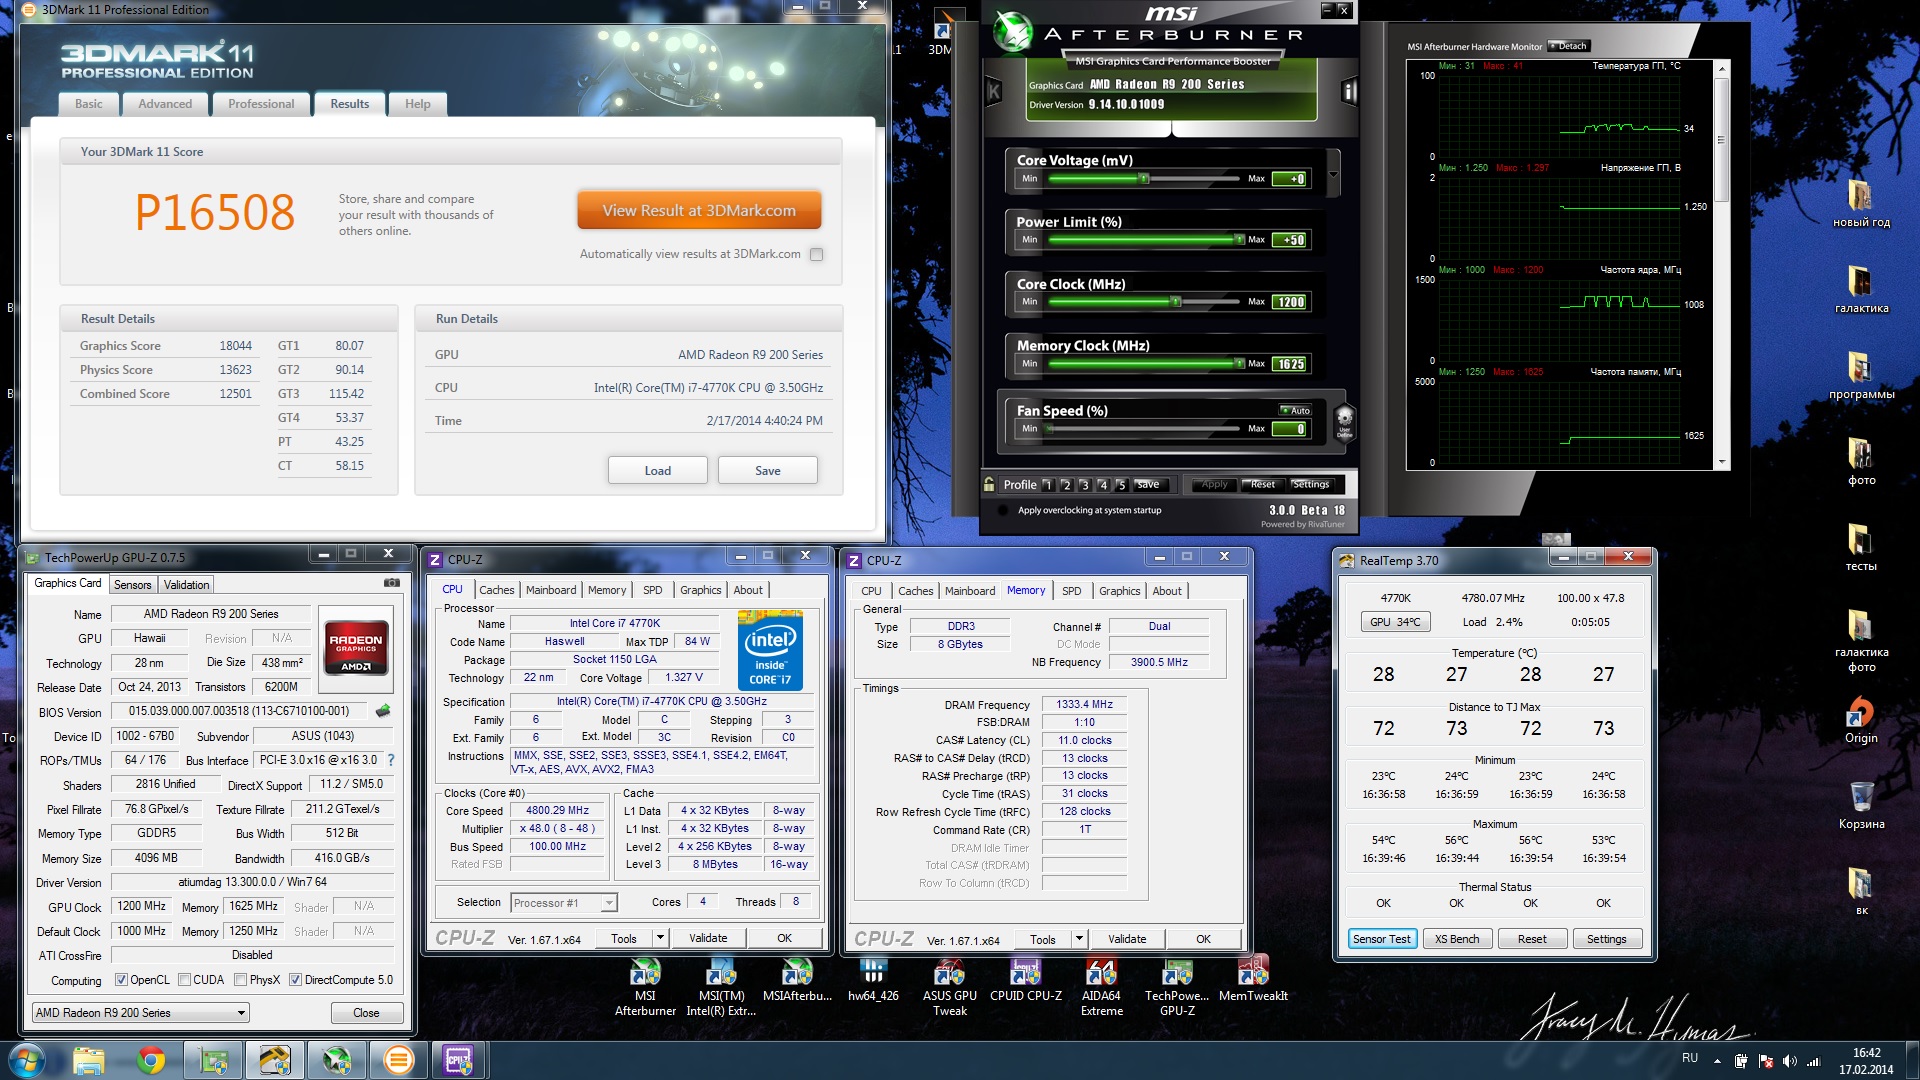
Task: Expand the Tools dropdown arrow in left CPU-Z
Action: (660, 938)
